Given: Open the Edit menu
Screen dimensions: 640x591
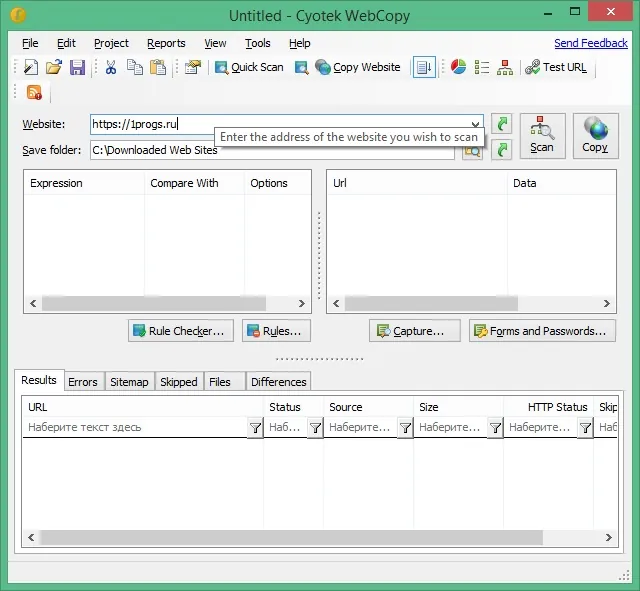Looking at the screenshot, I should [66, 43].
